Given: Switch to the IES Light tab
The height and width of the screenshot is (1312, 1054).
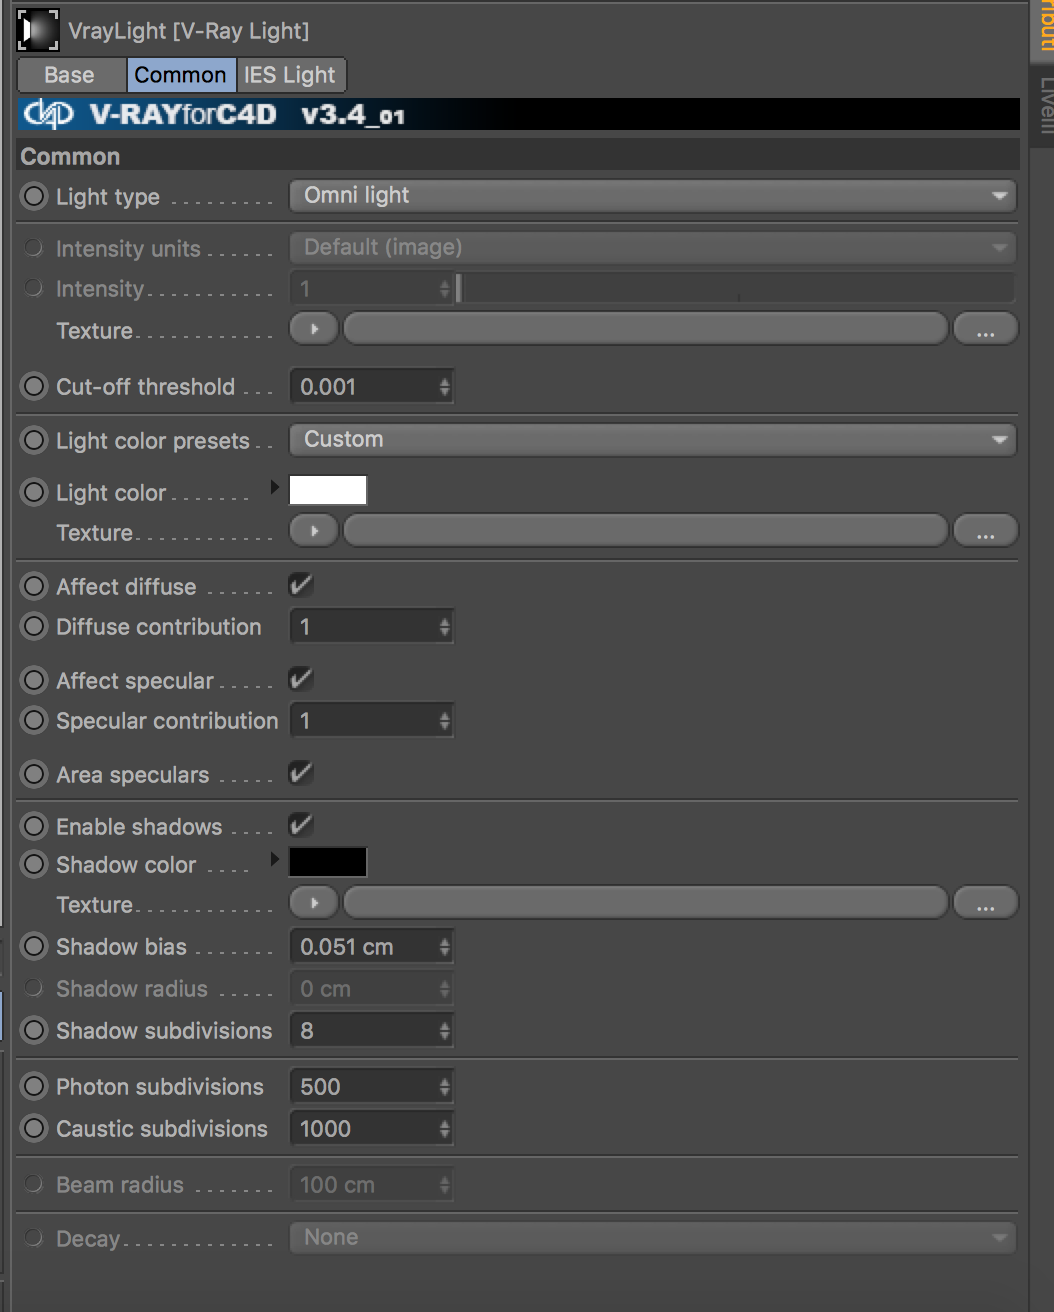Looking at the screenshot, I should [x=291, y=75].
